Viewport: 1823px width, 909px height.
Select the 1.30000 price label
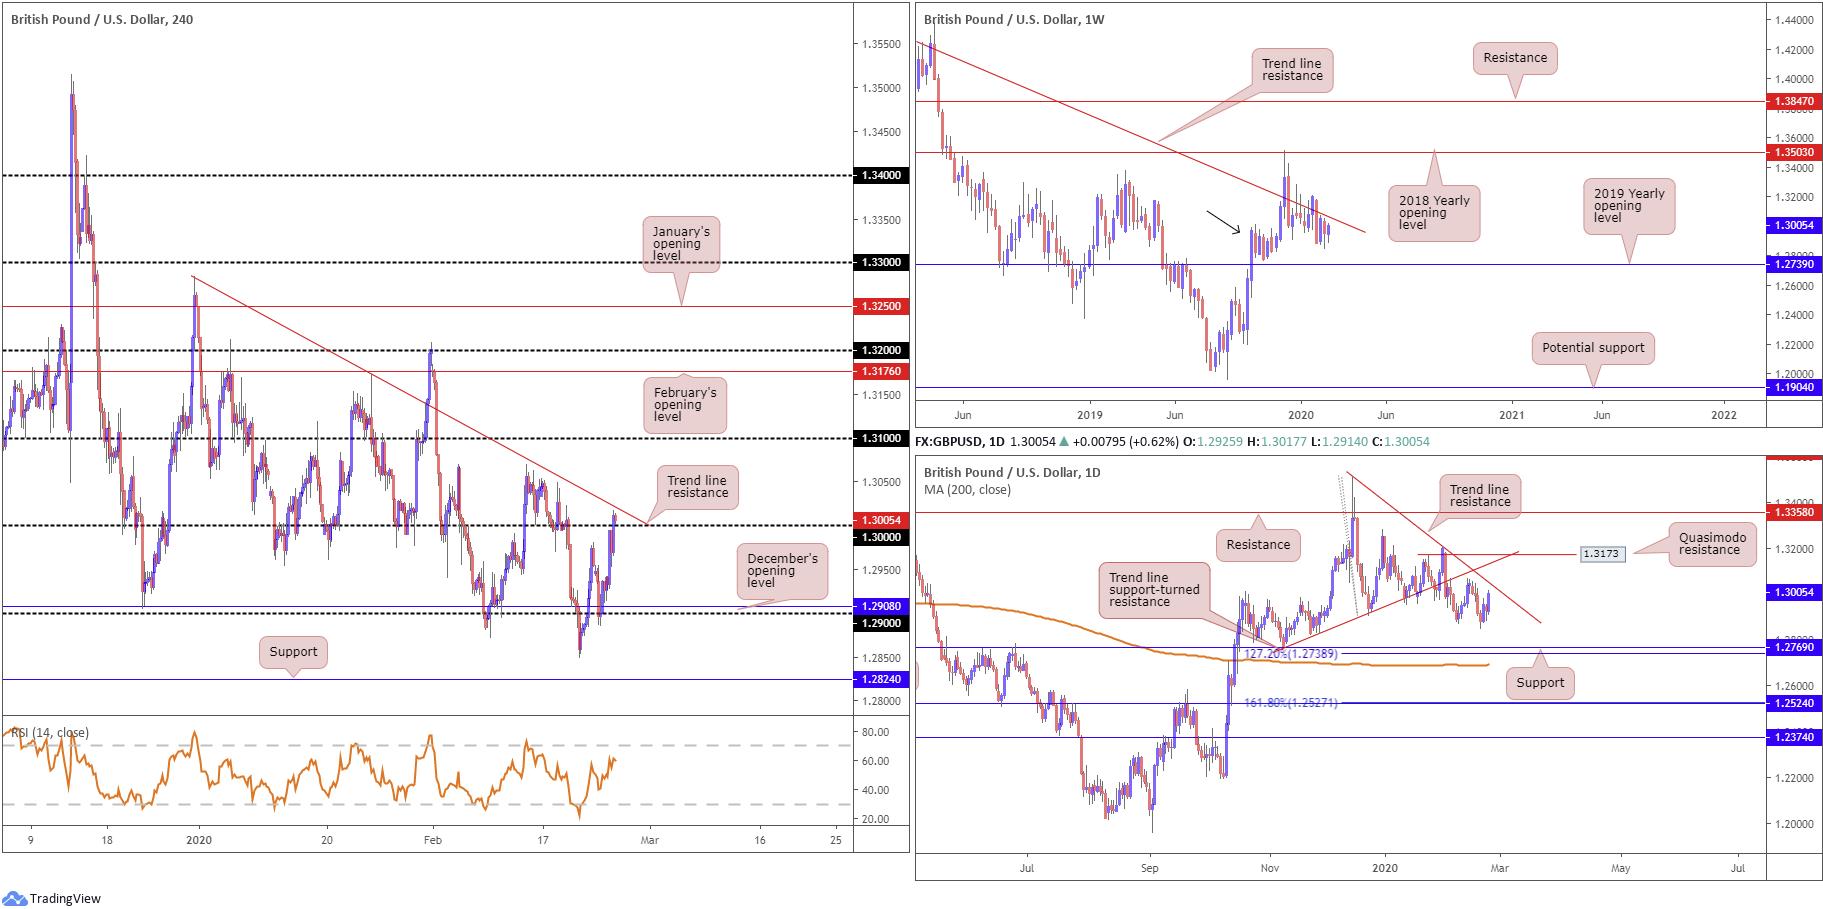coord(881,537)
